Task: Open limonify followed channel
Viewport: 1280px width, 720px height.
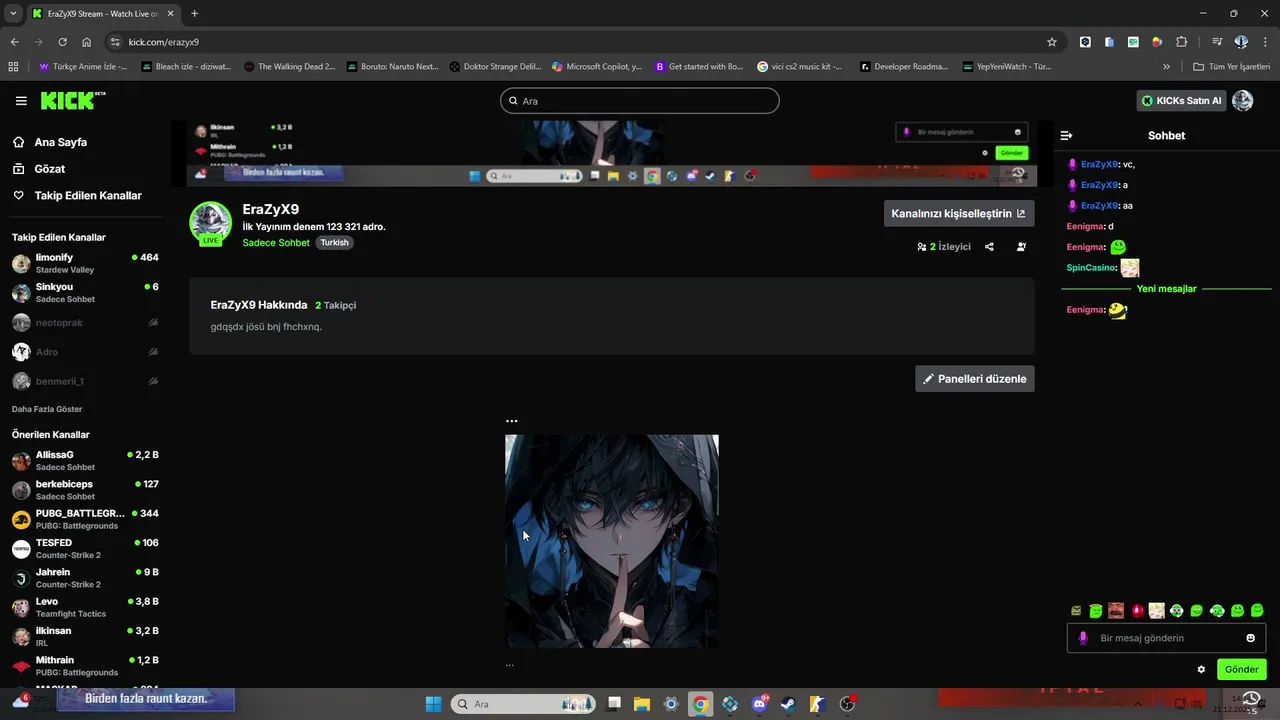Action: click(x=85, y=263)
